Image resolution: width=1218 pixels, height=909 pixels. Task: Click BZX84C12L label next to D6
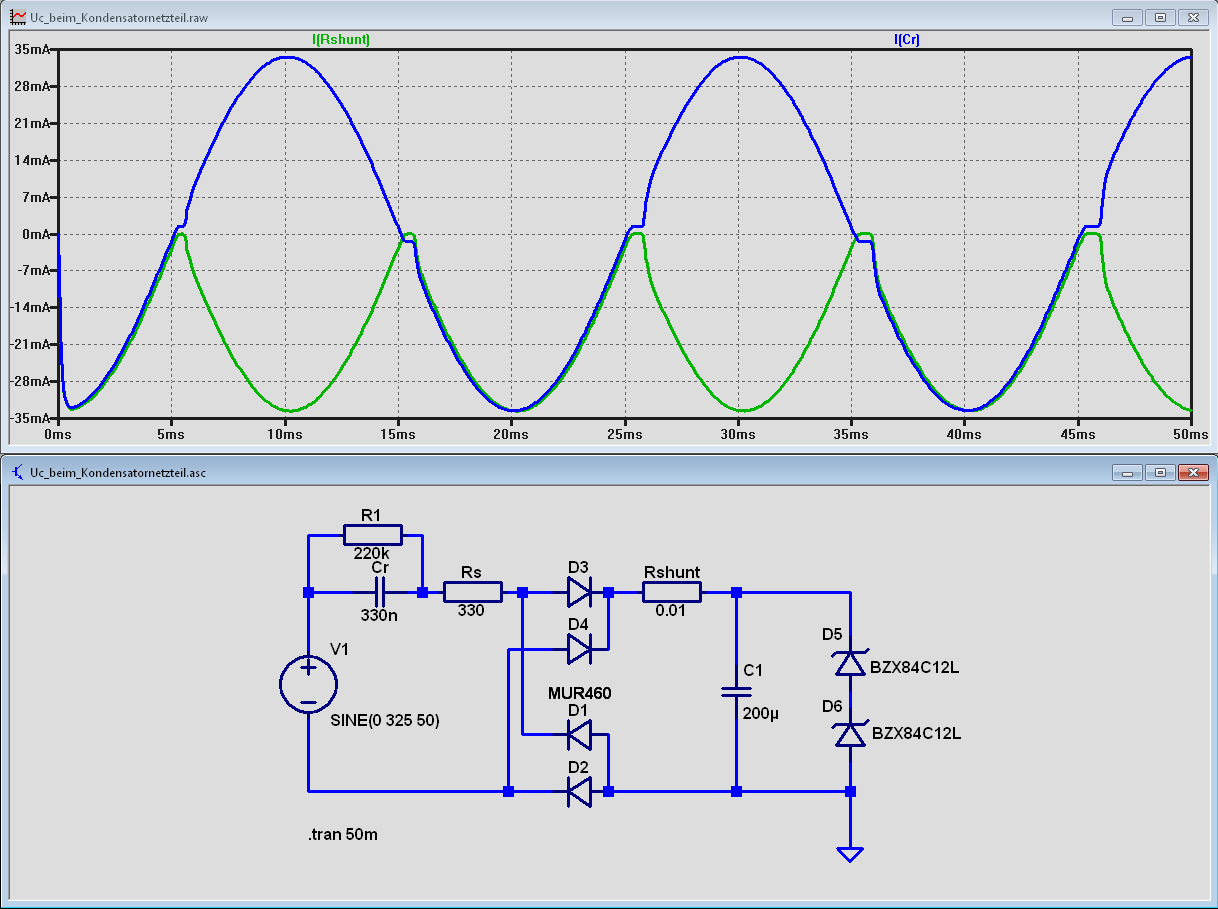click(916, 733)
